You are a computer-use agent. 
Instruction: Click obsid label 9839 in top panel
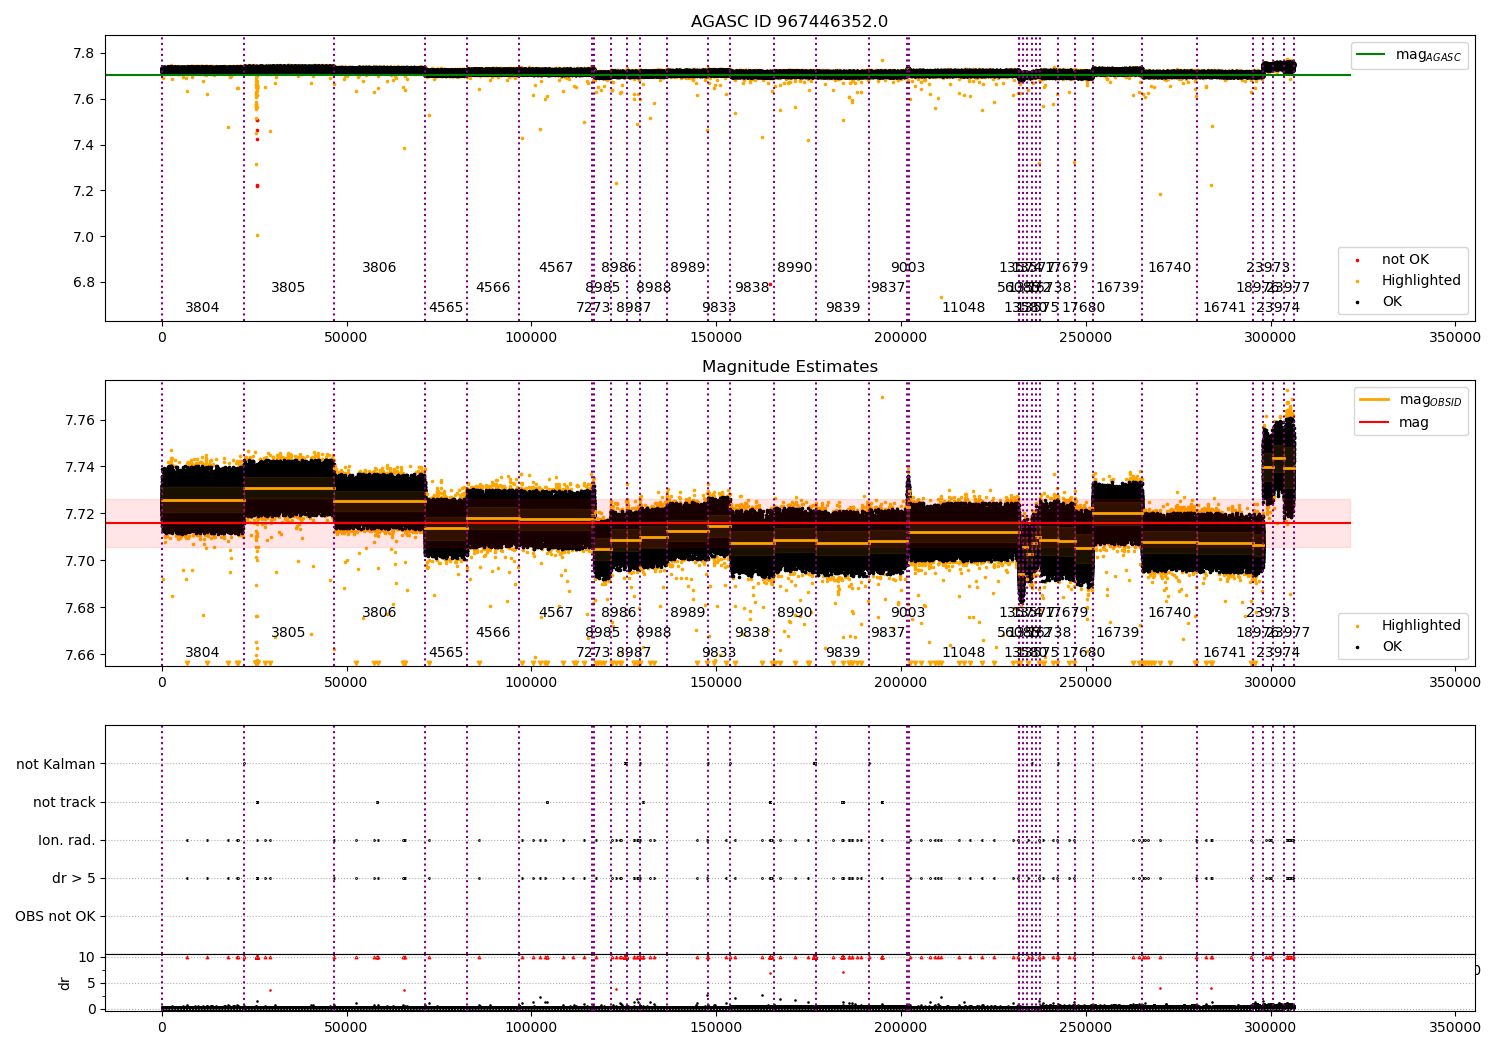click(x=843, y=308)
